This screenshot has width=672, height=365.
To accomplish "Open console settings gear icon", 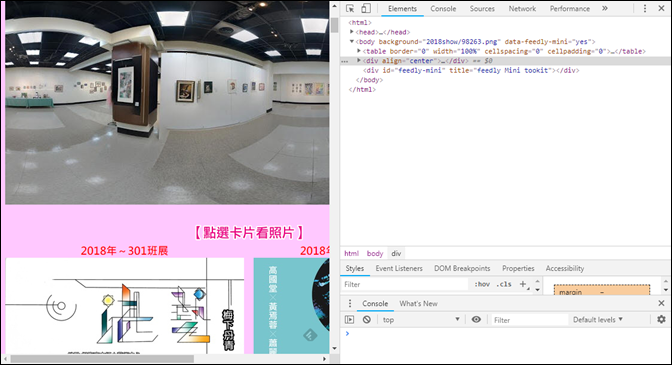I will click(x=661, y=320).
